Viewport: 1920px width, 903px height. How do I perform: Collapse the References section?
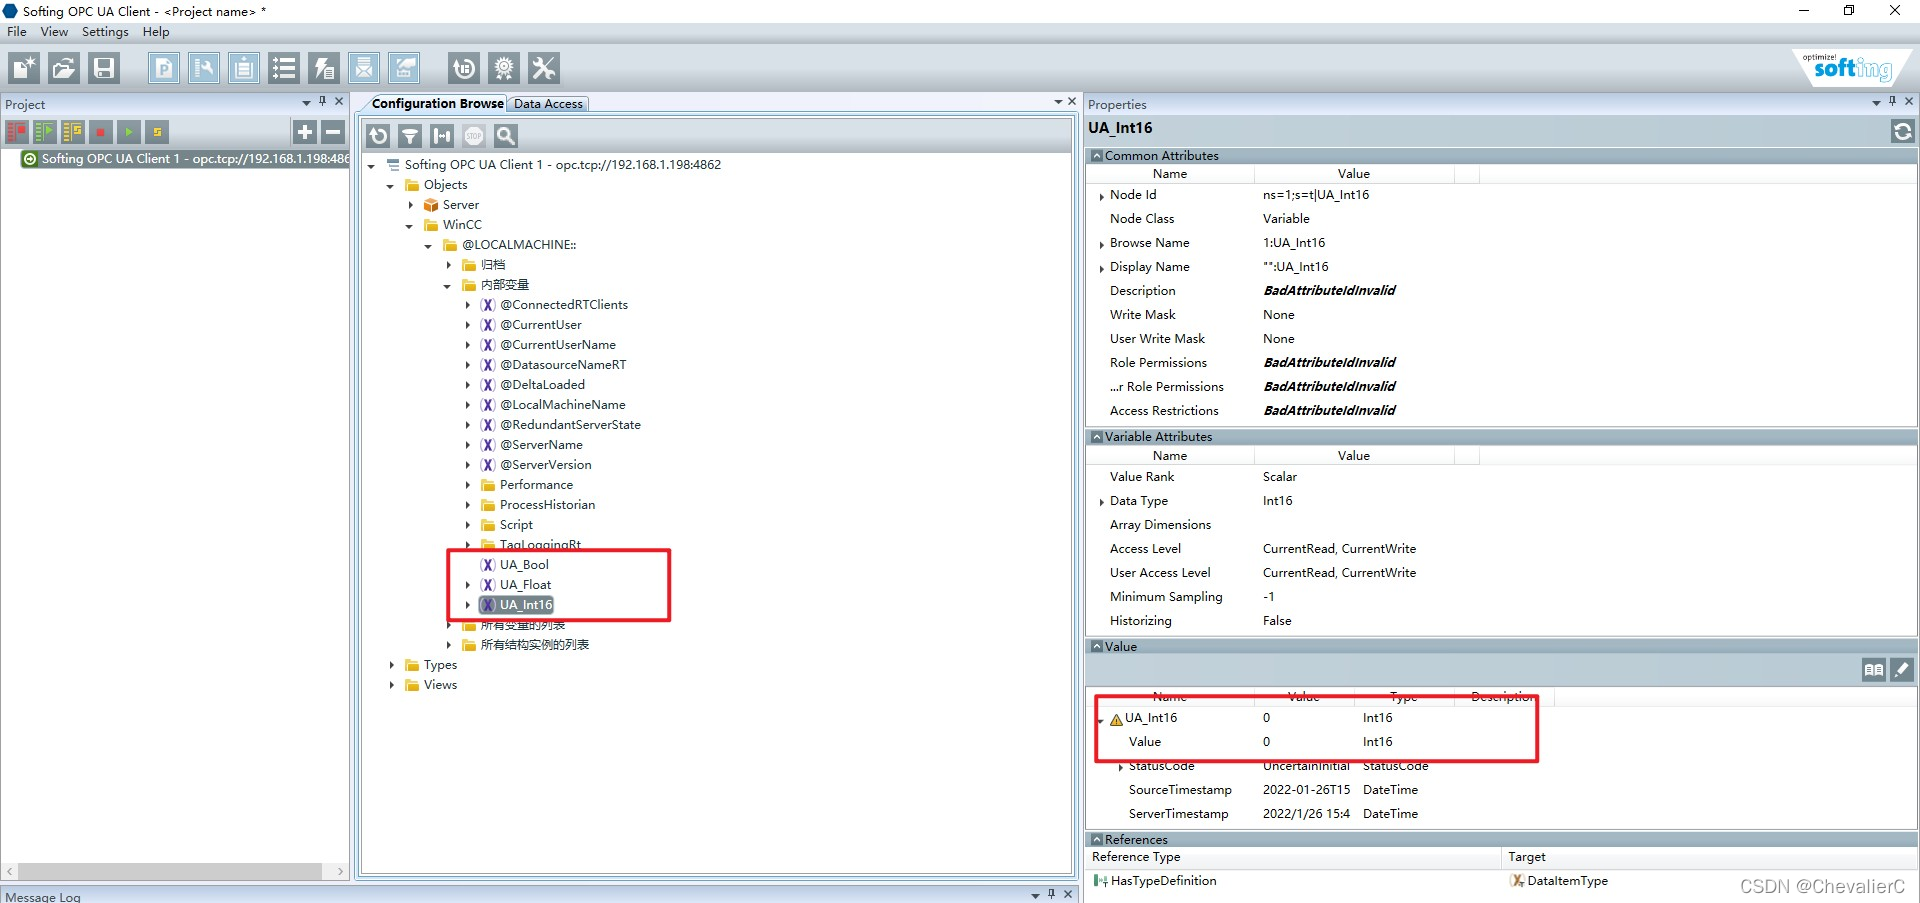pyautogui.click(x=1097, y=840)
